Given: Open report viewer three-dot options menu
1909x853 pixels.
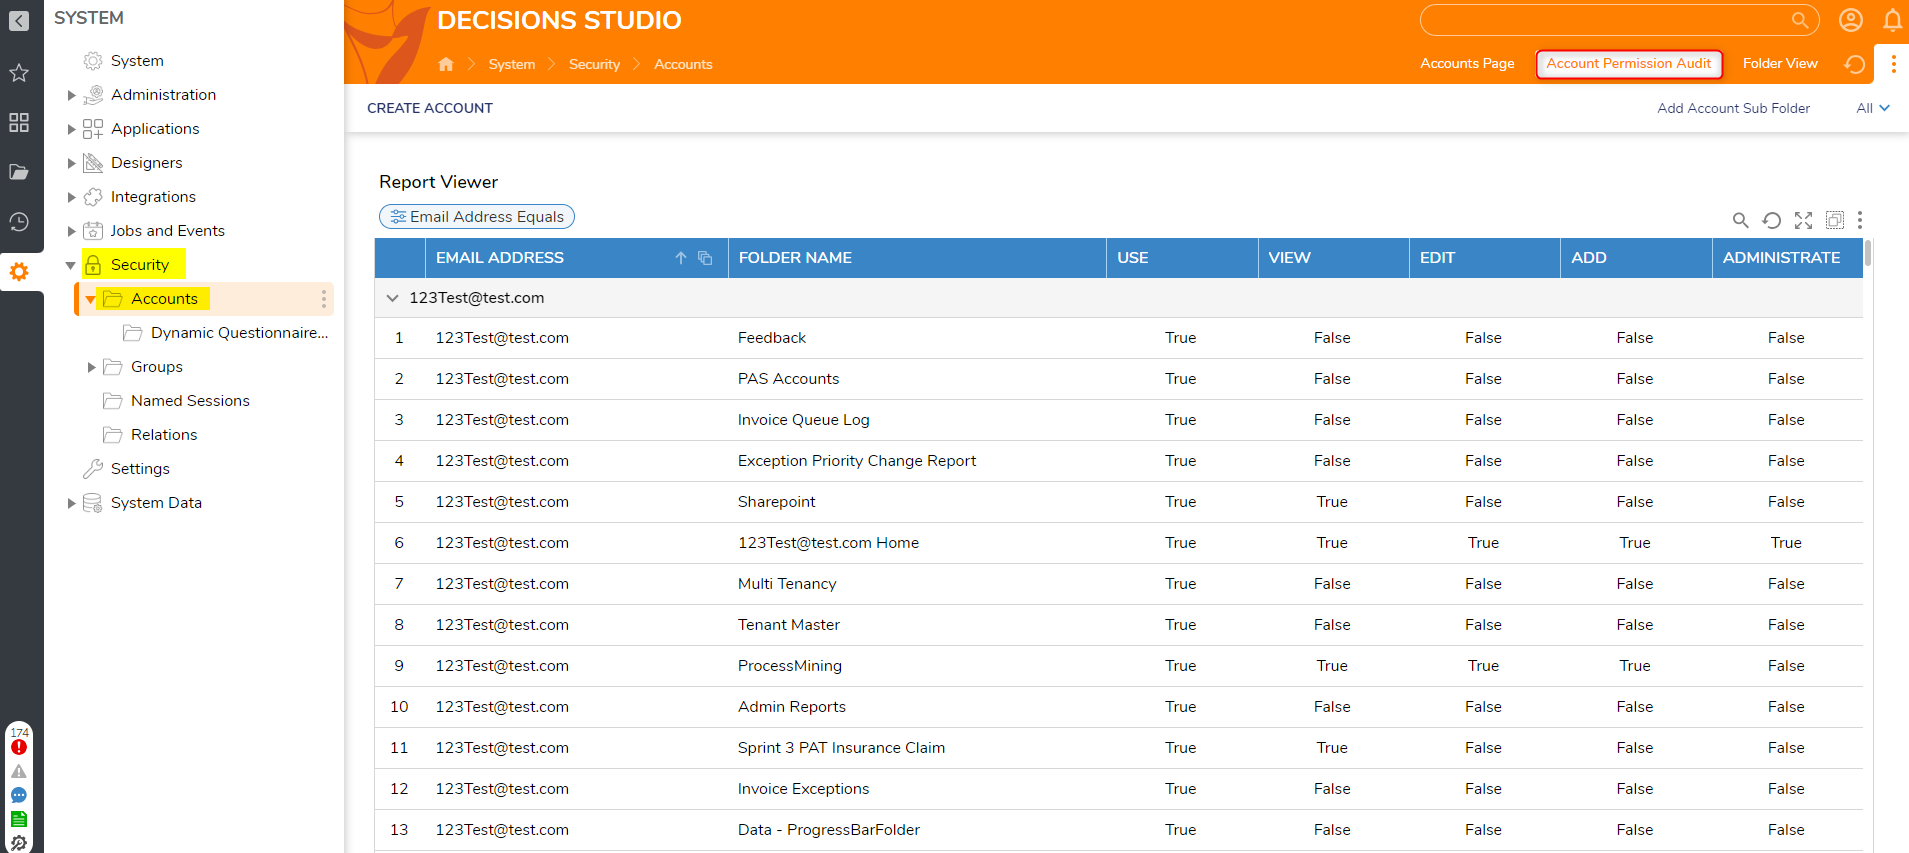Looking at the screenshot, I should 1860,220.
